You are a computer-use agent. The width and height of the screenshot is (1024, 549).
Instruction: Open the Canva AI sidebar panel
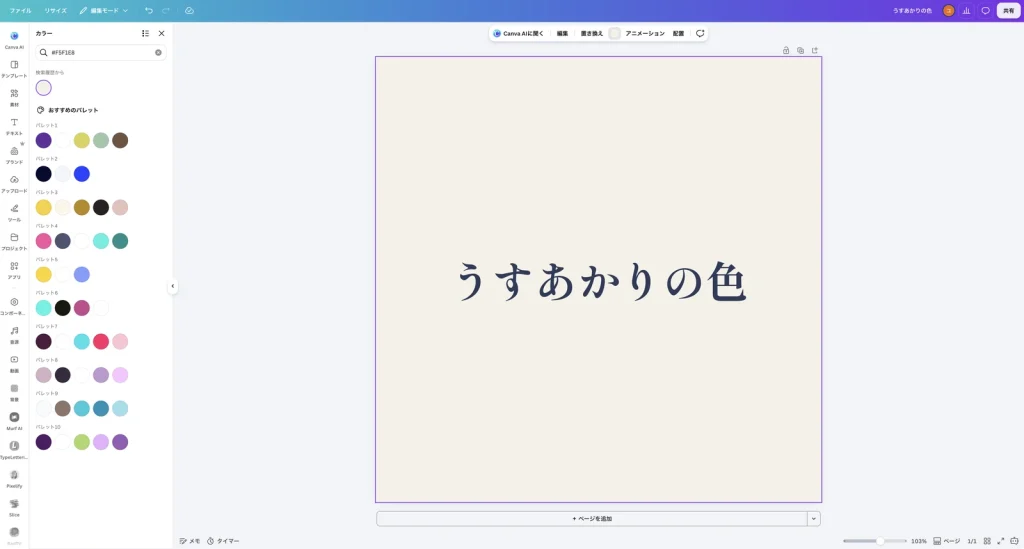14,40
